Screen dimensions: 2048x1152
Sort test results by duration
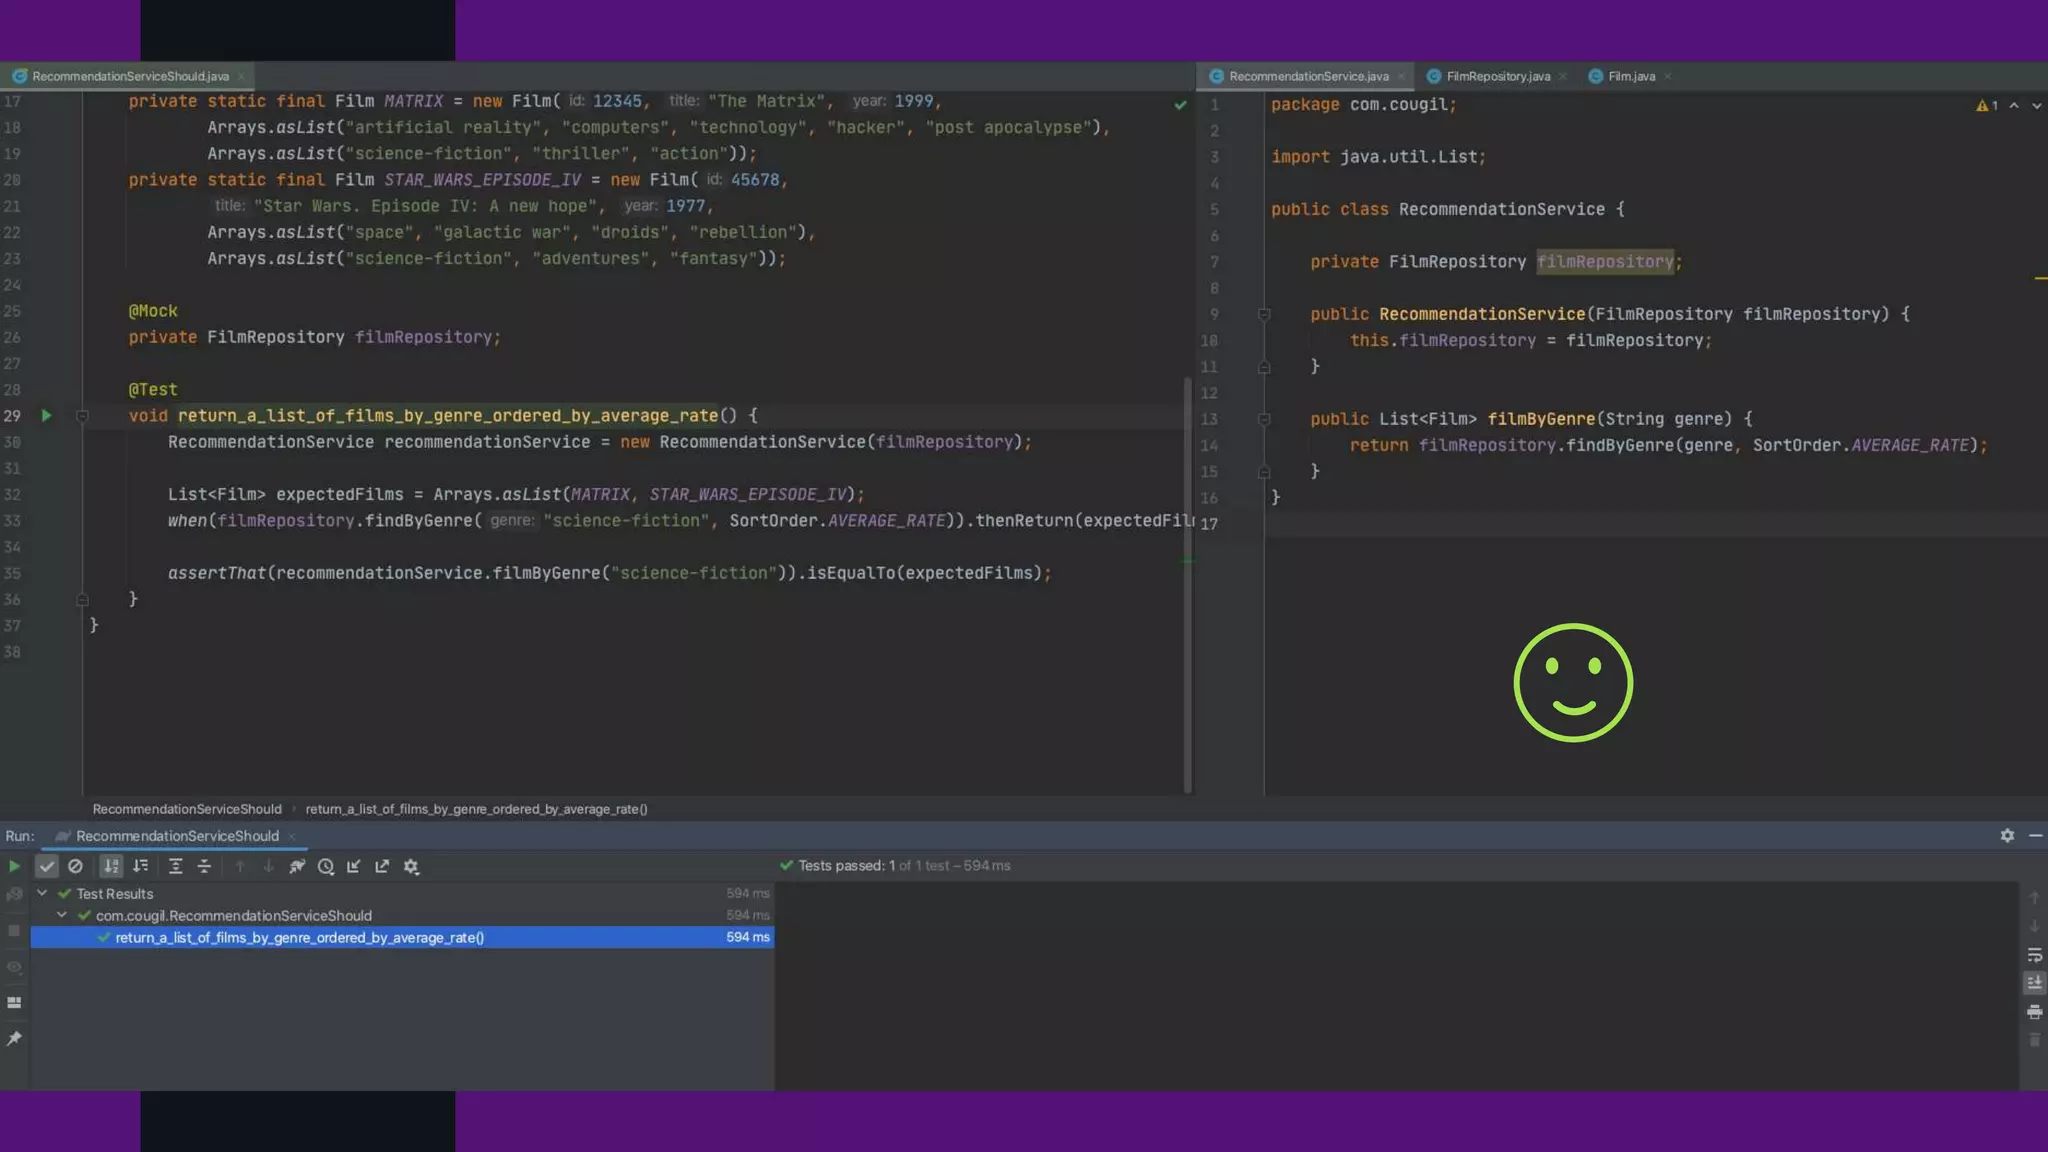(141, 867)
